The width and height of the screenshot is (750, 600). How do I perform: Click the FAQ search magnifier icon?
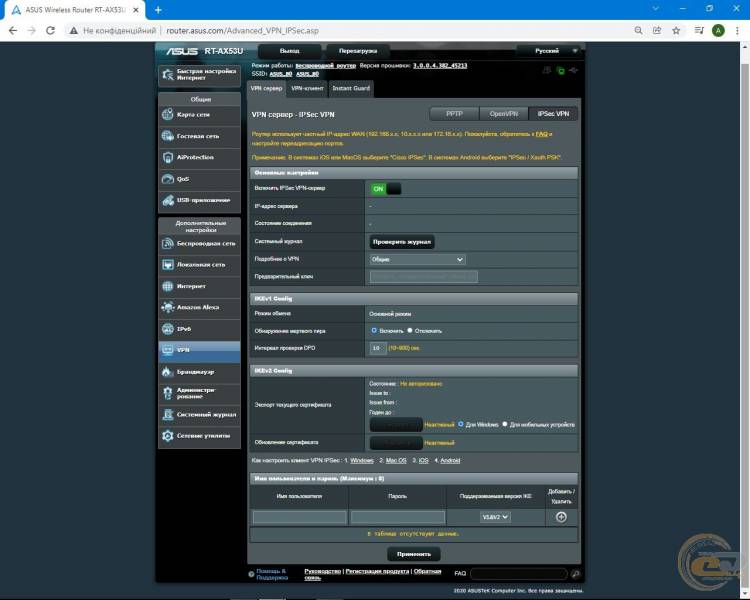[x=575, y=574]
